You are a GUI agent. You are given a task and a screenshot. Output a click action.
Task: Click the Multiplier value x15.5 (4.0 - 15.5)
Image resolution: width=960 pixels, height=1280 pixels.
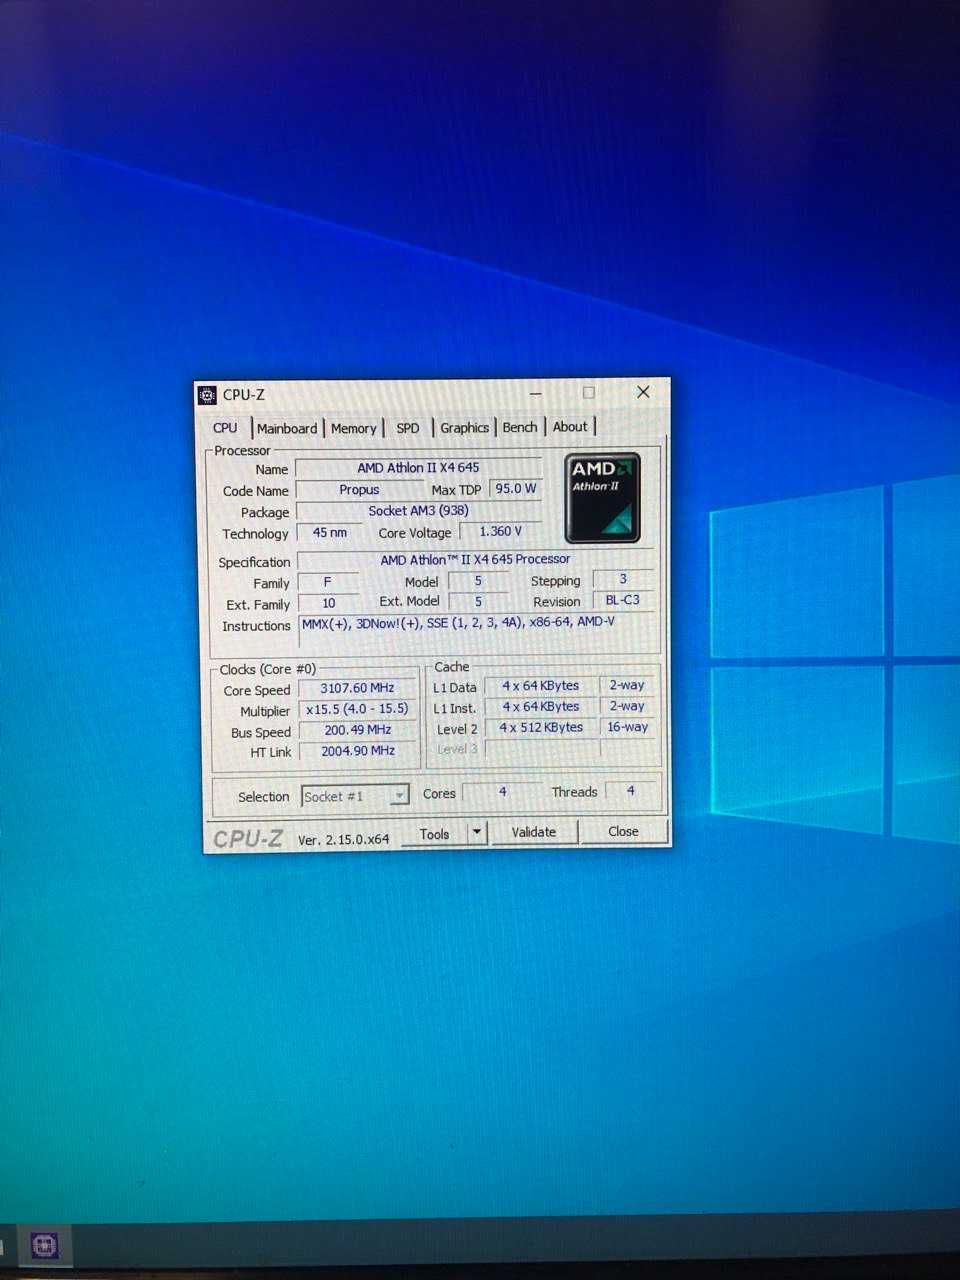point(357,709)
